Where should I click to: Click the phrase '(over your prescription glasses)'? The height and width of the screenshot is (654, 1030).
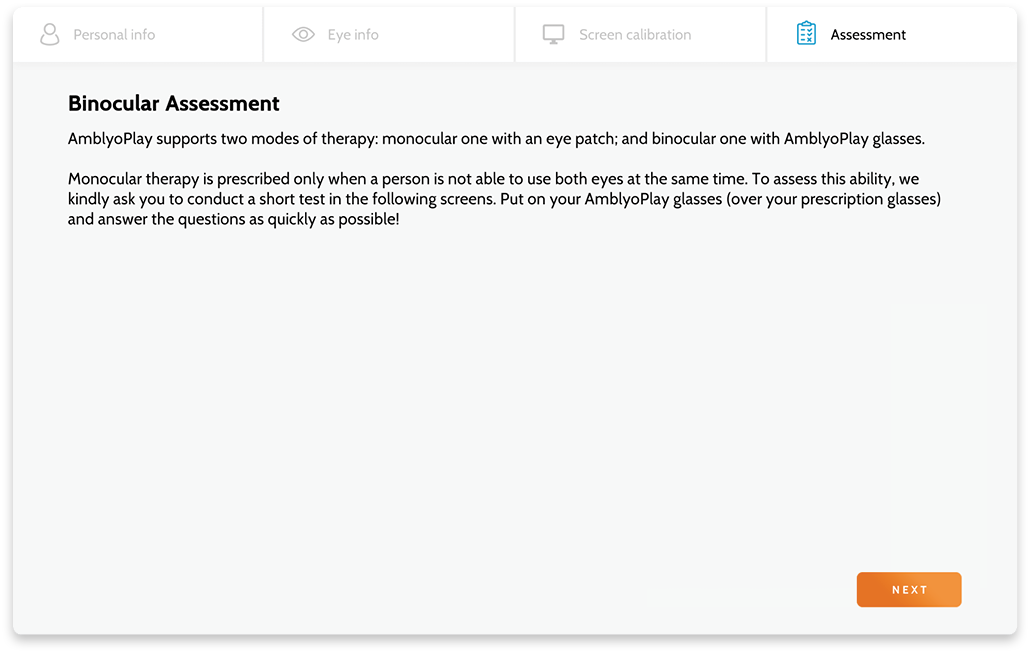click(x=834, y=199)
